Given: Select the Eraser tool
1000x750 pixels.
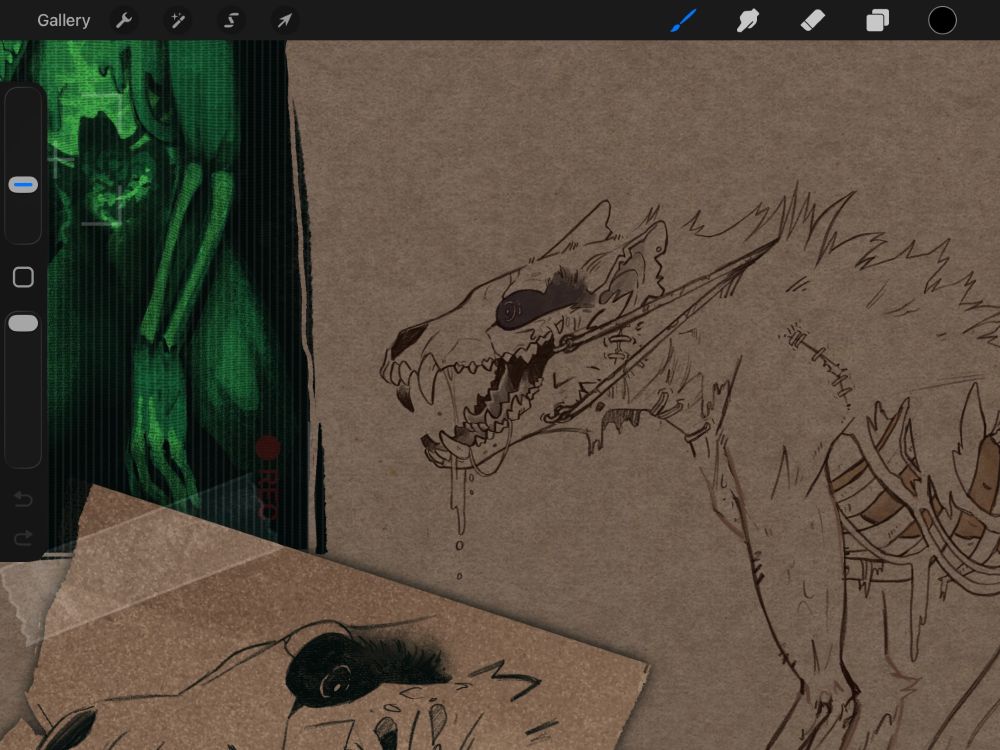Looking at the screenshot, I should tap(813, 20).
